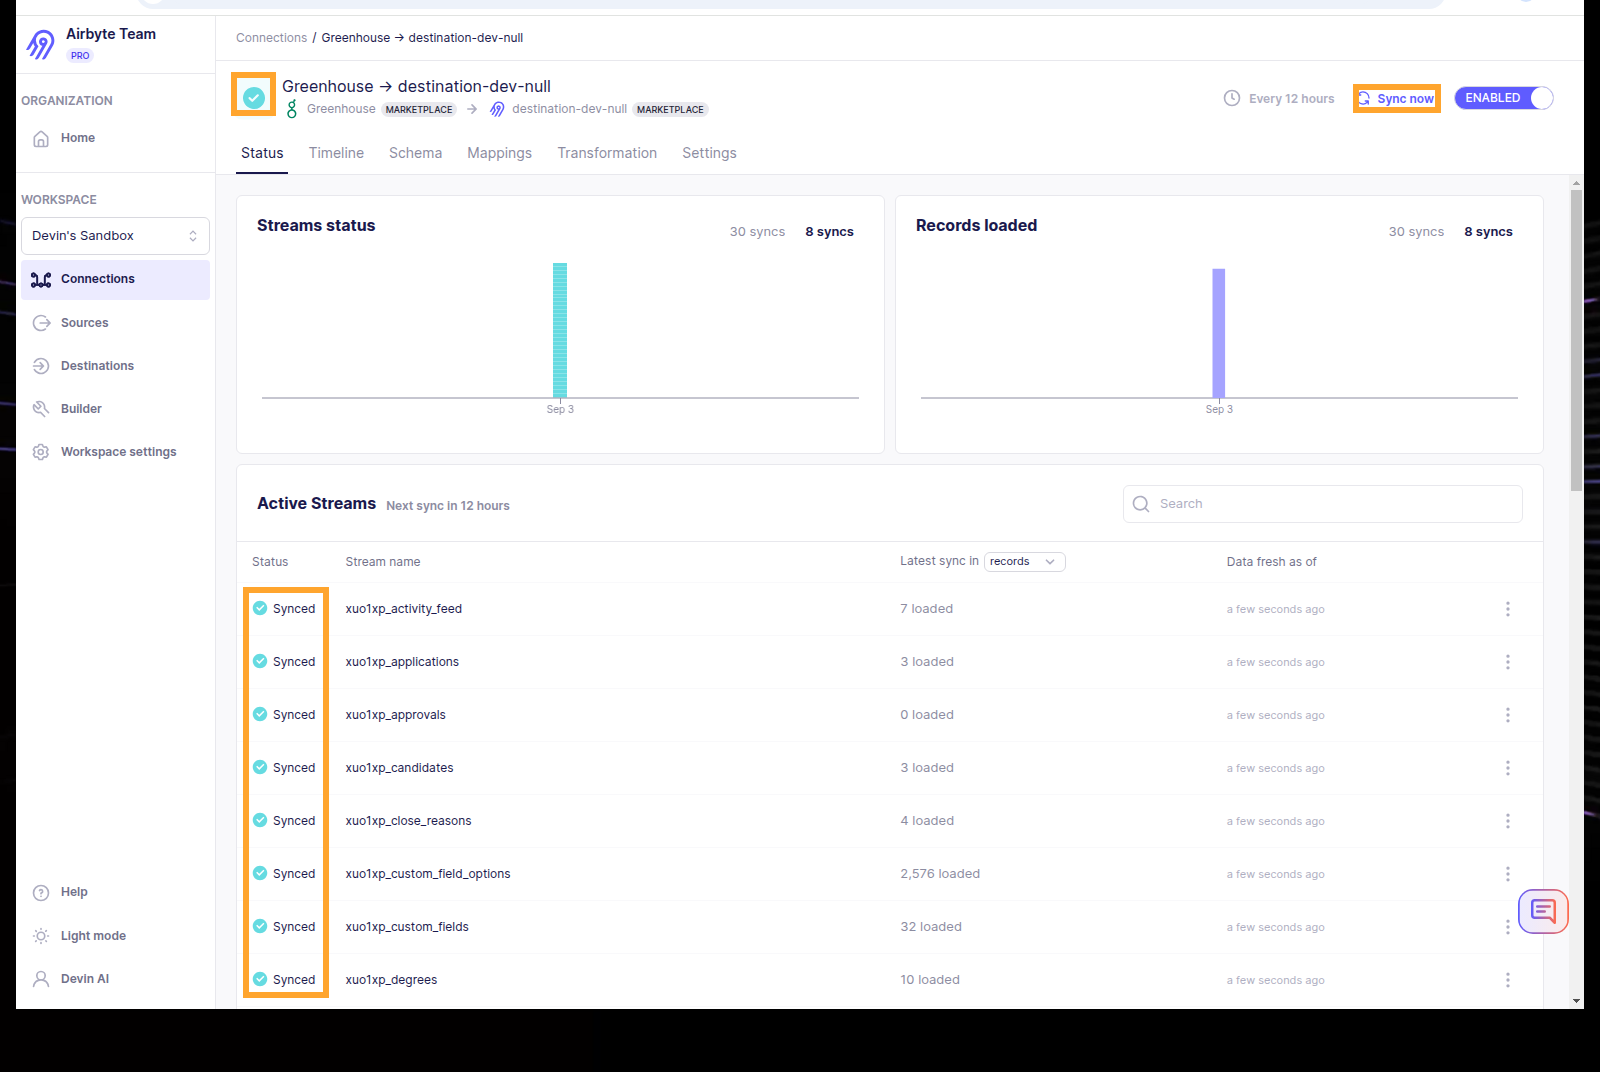Screen dimensions: 1600x1072
Task: Open the Greenhouse source link in header
Action: (341, 109)
